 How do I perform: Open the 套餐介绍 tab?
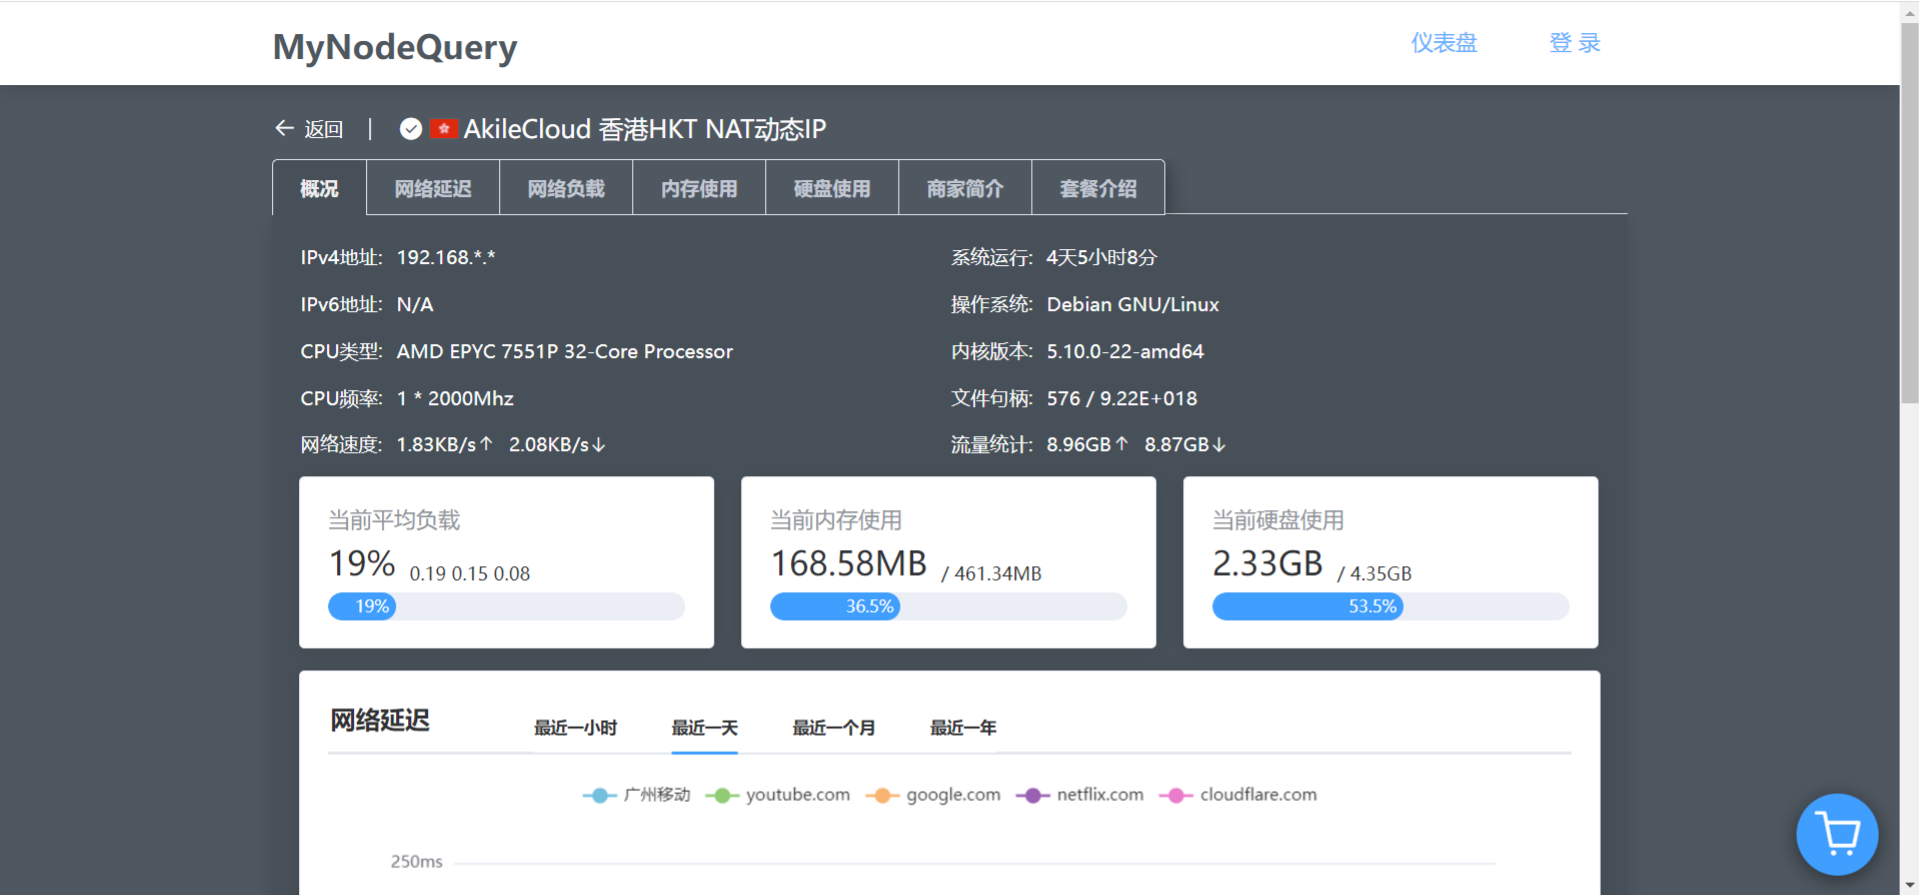click(1098, 188)
